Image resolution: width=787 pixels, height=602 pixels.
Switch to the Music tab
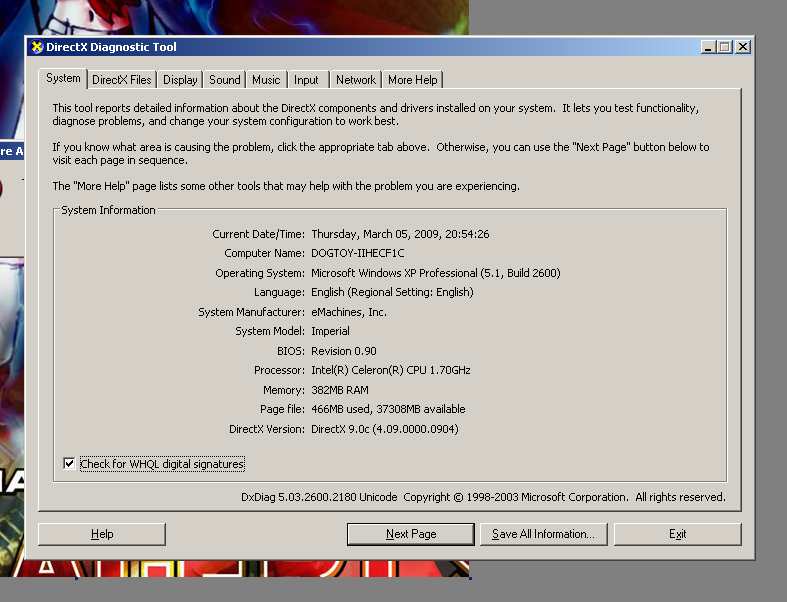tap(266, 80)
